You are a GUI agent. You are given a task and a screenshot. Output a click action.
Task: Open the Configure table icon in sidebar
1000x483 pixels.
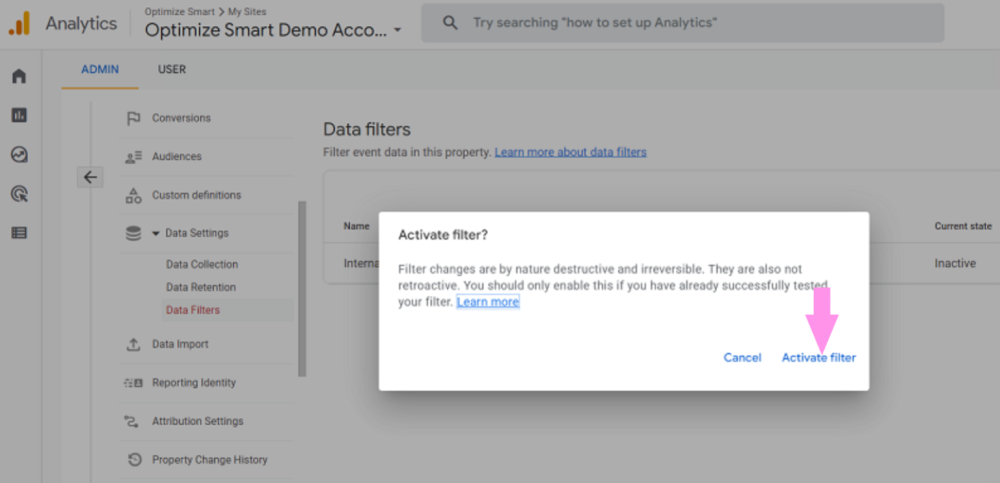point(19,233)
